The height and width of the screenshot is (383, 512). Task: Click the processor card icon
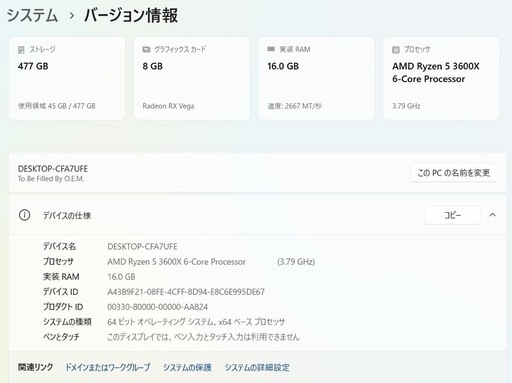coord(396,50)
